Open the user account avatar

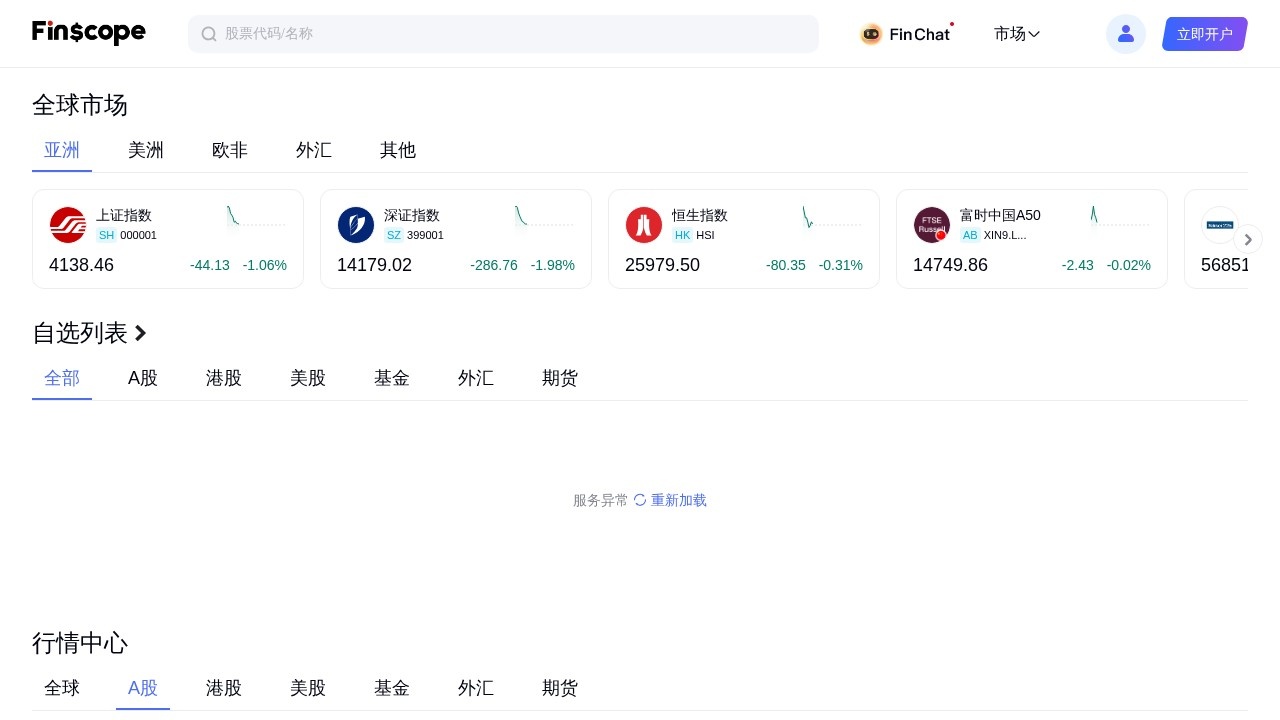pyautogui.click(x=1126, y=34)
